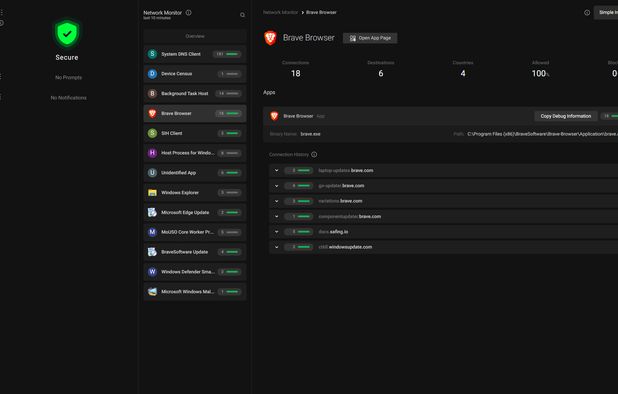Click the Destinations count 6
Viewport: 618px width, 394px height.
[381, 74]
